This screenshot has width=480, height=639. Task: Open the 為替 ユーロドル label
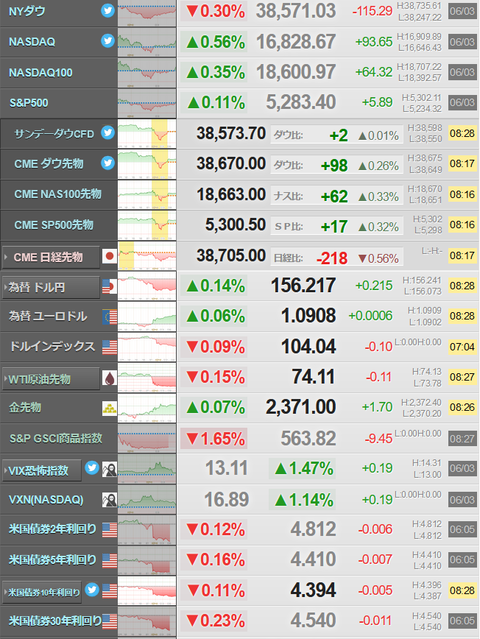48,316
